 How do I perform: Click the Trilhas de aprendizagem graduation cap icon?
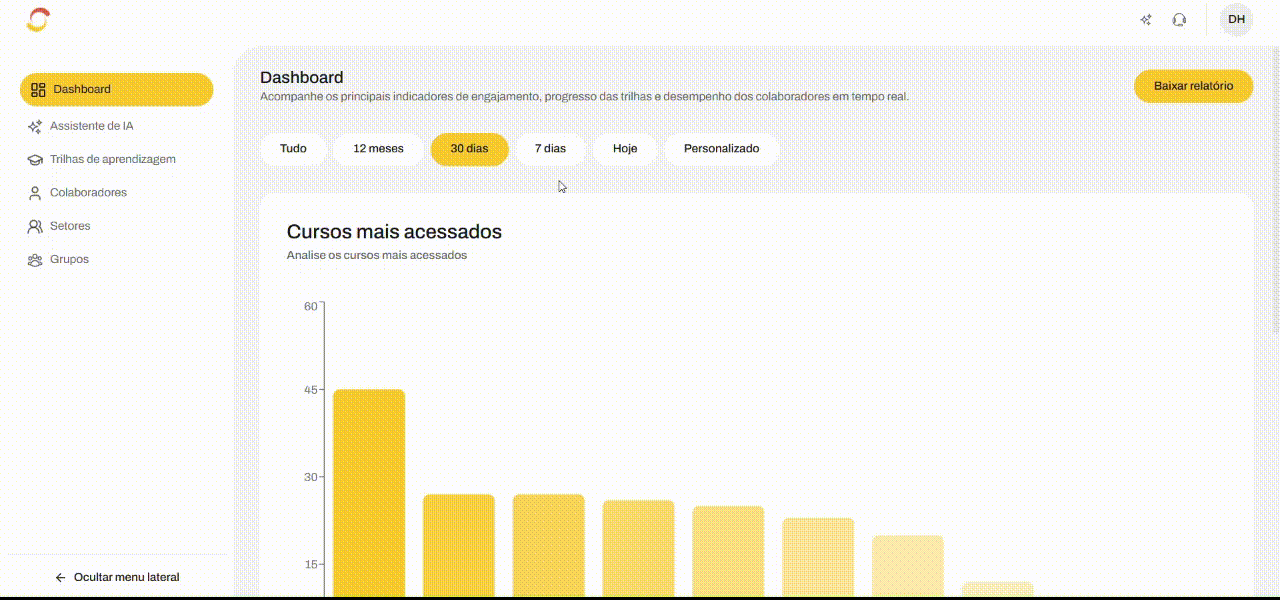pos(35,160)
